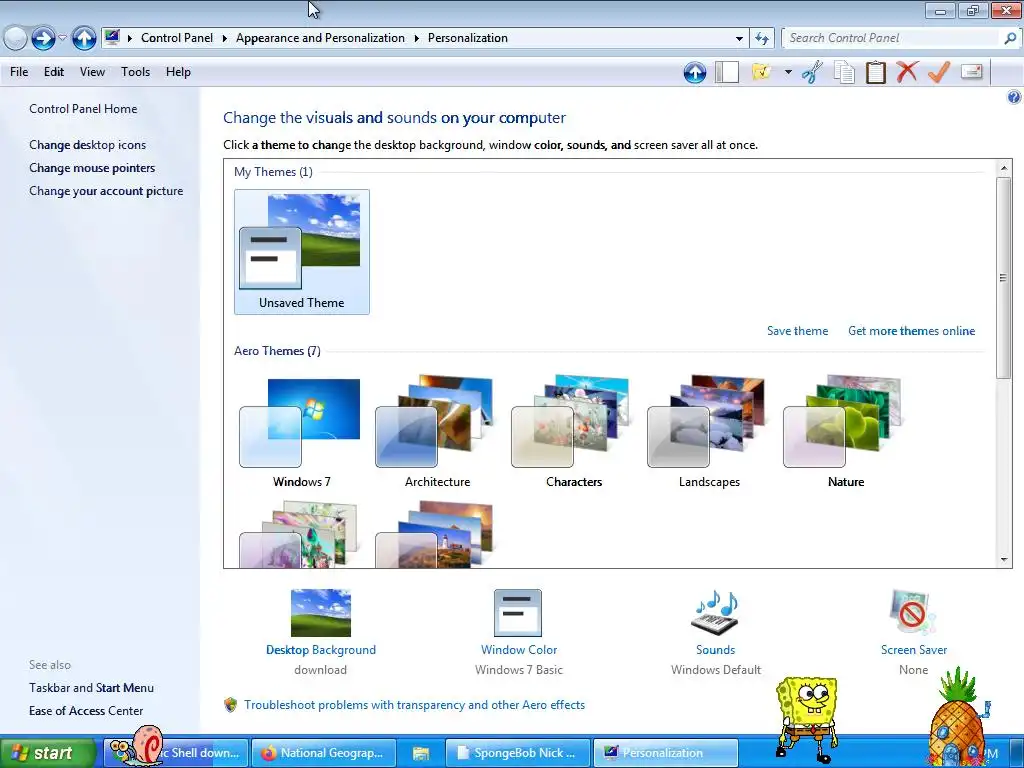Open Taskbar and Start Menu link
This screenshot has width=1024, height=768.
click(x=91, y=688)
